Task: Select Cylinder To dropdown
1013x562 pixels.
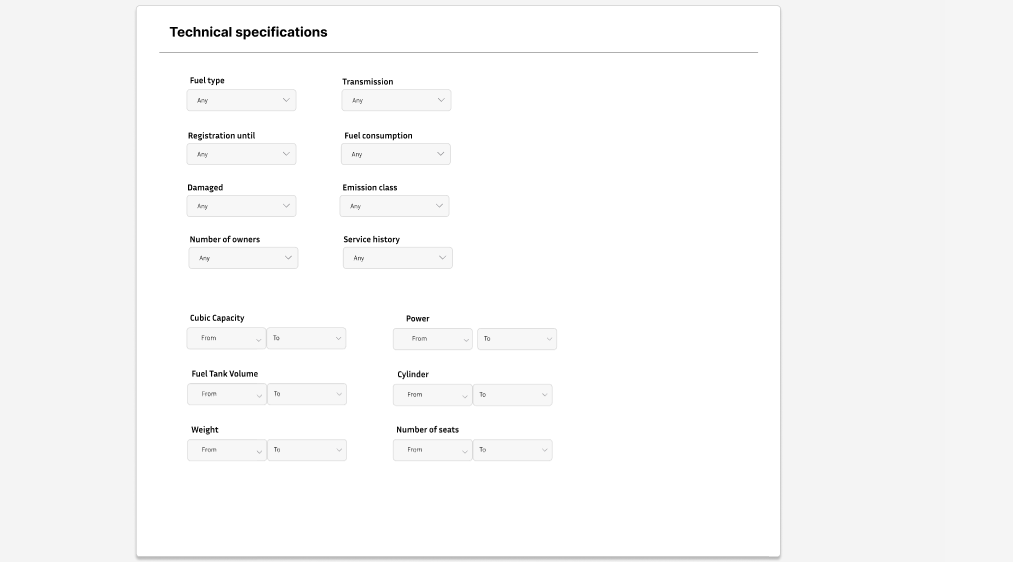Action: coord(512,395)
